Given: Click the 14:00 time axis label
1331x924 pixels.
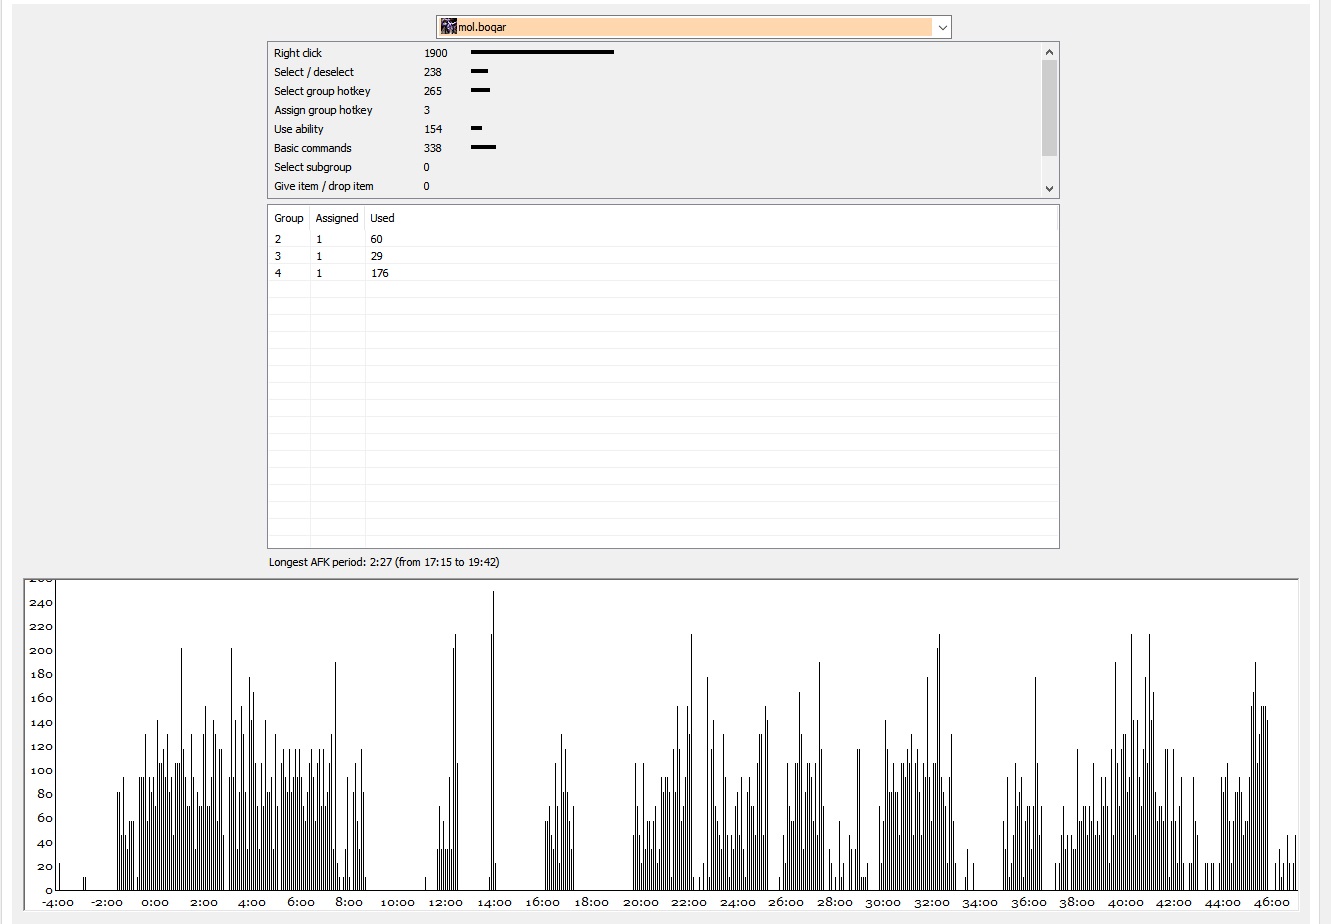Looking at the screenshot, I should [x=494, y=903].
